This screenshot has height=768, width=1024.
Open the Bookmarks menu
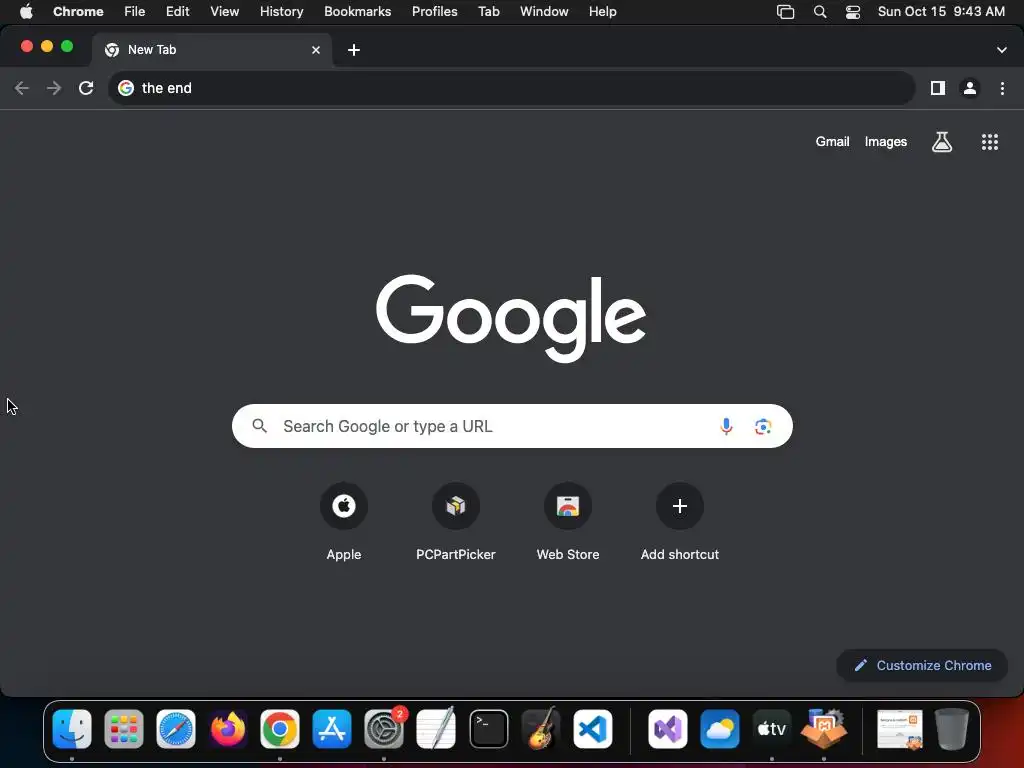pyautogui.click(x=357, y=11)
